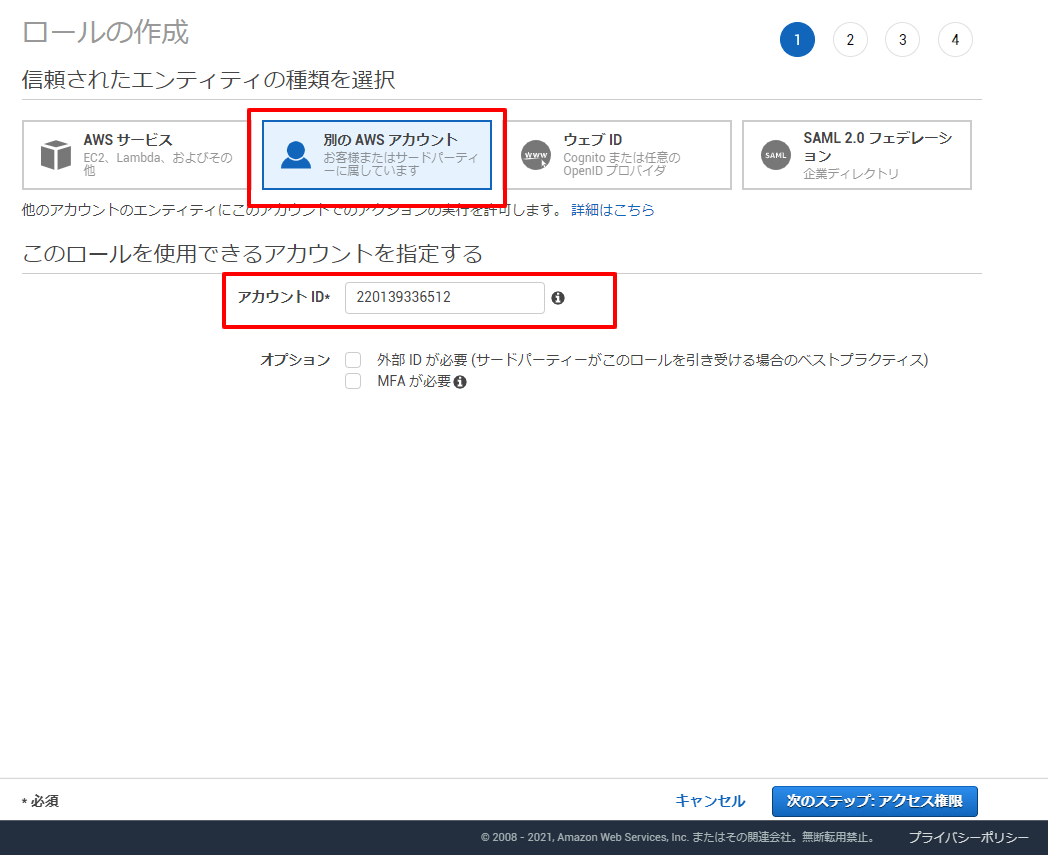Click info icon beside MFA が必要
The image size is (1048, 855).
coord(460,382)
